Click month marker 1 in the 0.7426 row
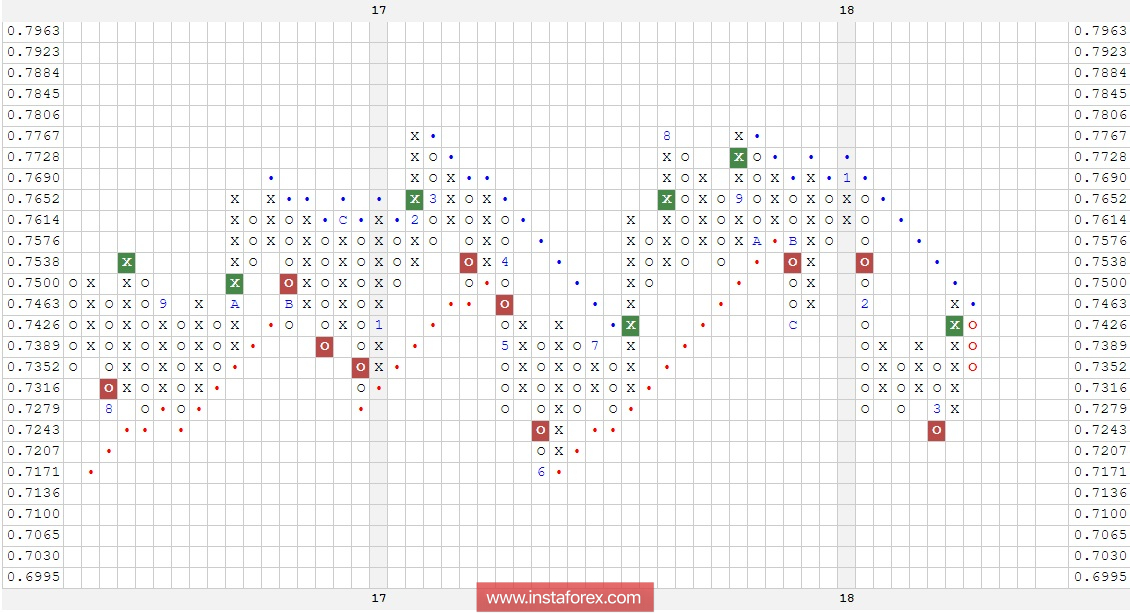1130x613 pixels. [x=379, y=325]
